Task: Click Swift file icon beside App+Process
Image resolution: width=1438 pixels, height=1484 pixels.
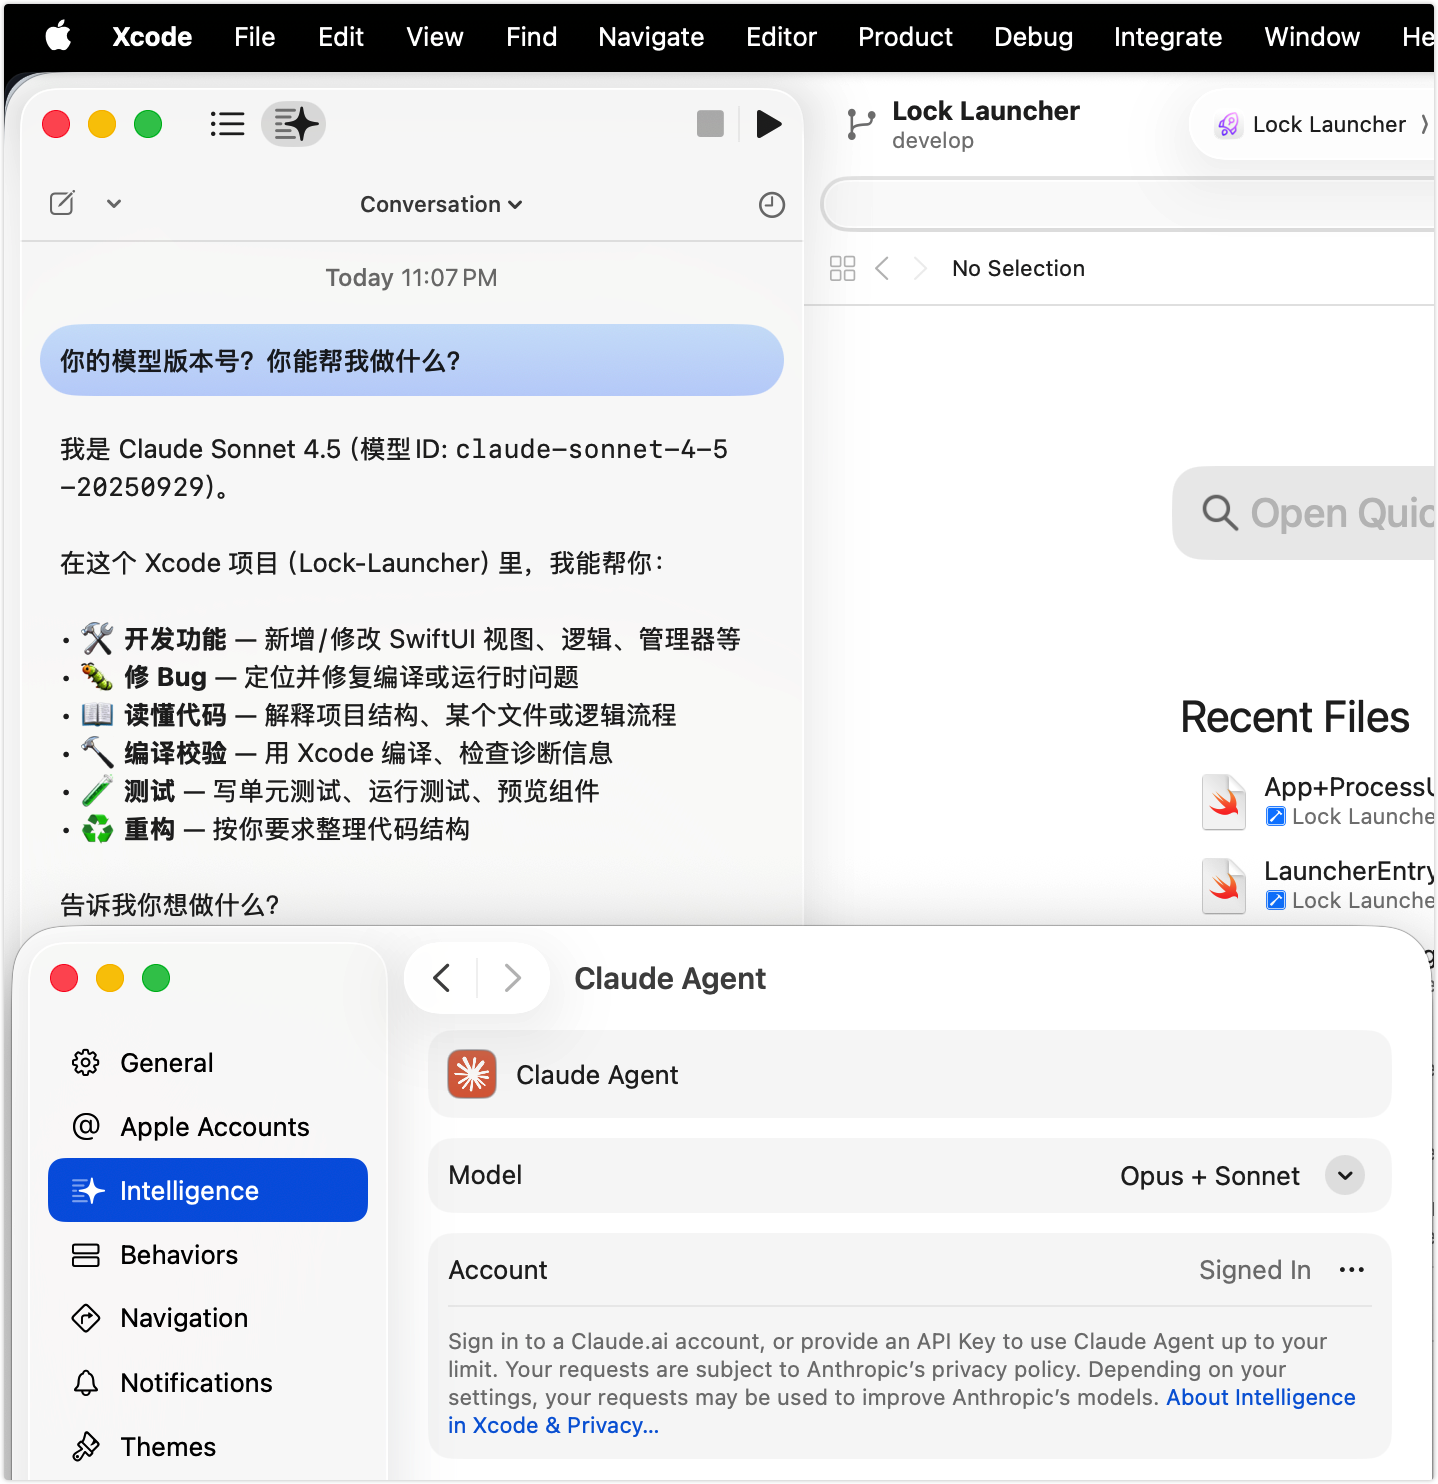Action: (x=1224, y=802)
